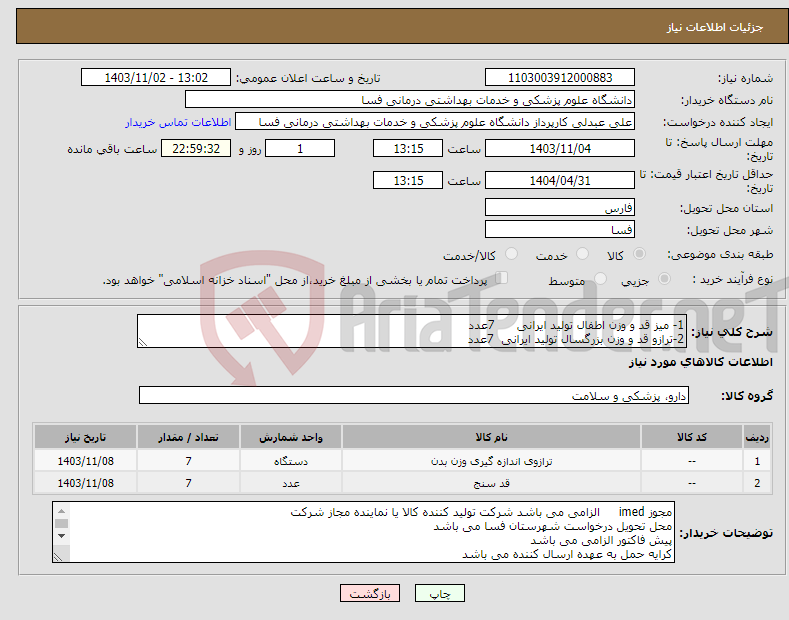Click the scrollbar thumb in buyer notes
Viewport: 789px width, 620px height.
point(61,523)
